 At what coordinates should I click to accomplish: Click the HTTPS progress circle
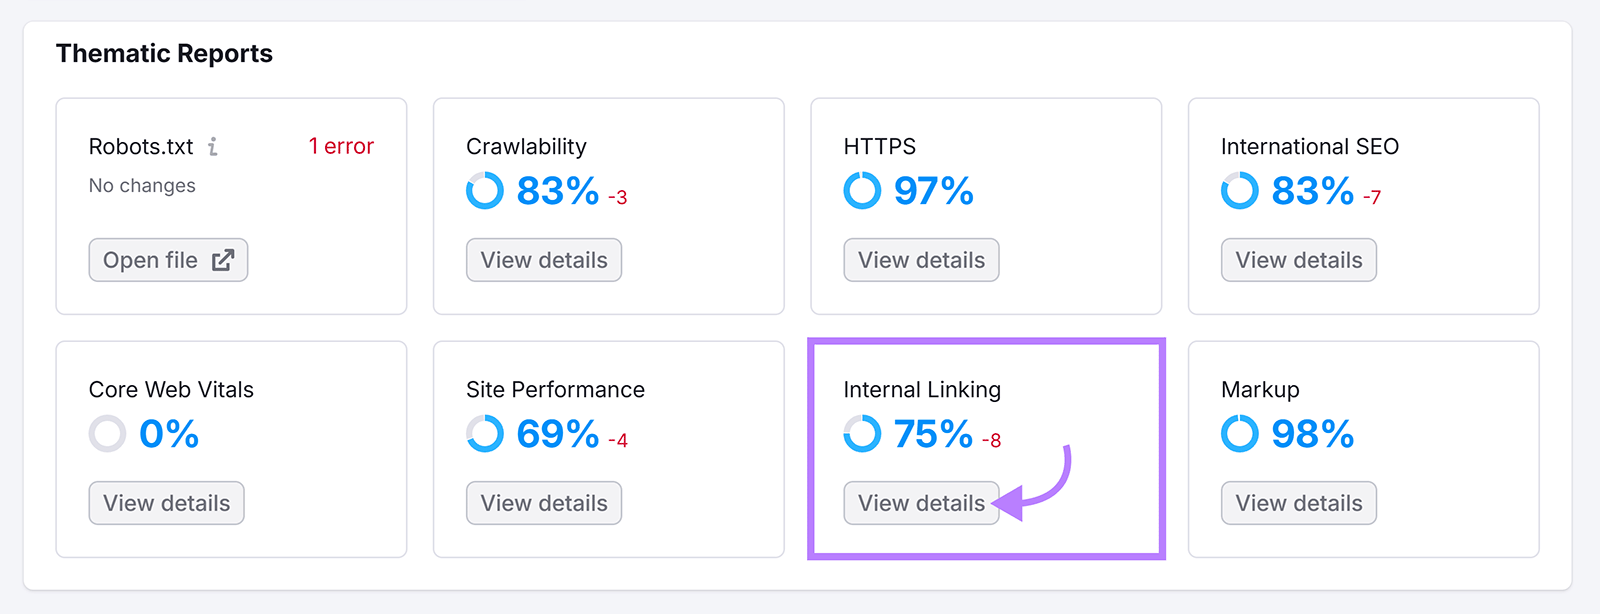tap(861, 190)
